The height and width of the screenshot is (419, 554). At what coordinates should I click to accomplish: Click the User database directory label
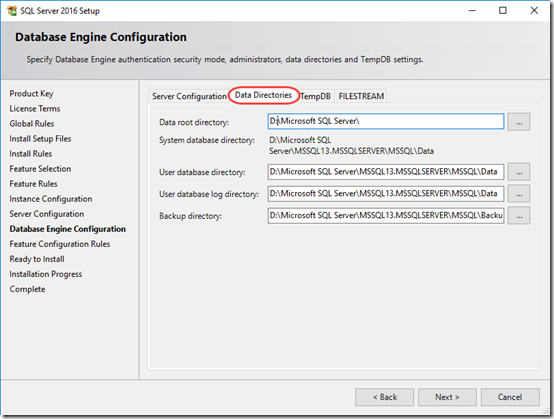[202, 172]
